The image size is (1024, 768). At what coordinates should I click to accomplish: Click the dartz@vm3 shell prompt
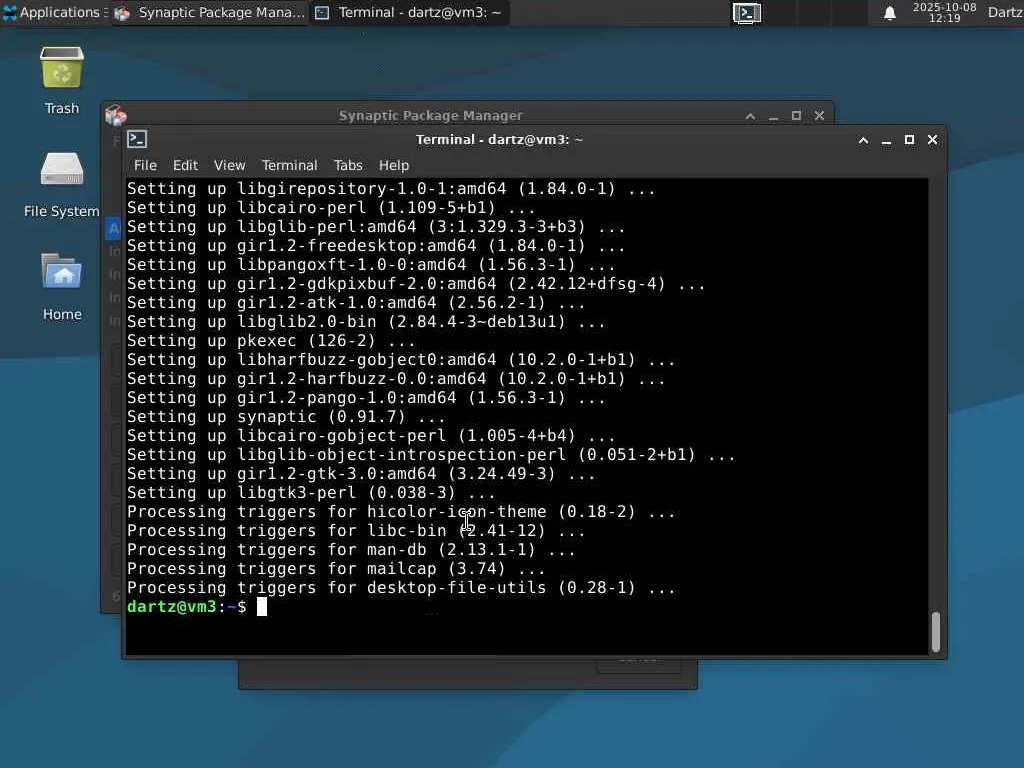tap(187, 607)
